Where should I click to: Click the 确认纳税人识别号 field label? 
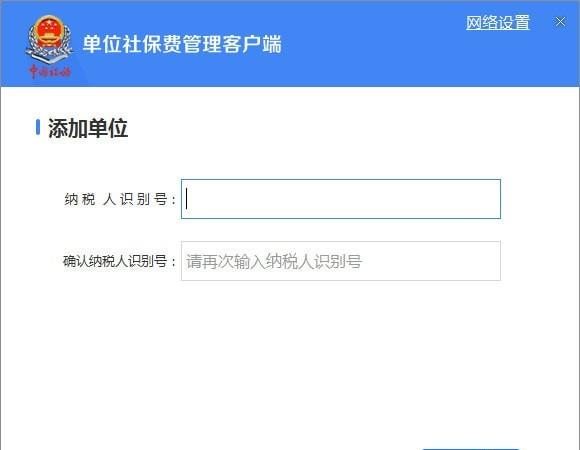tap(119, 261)
